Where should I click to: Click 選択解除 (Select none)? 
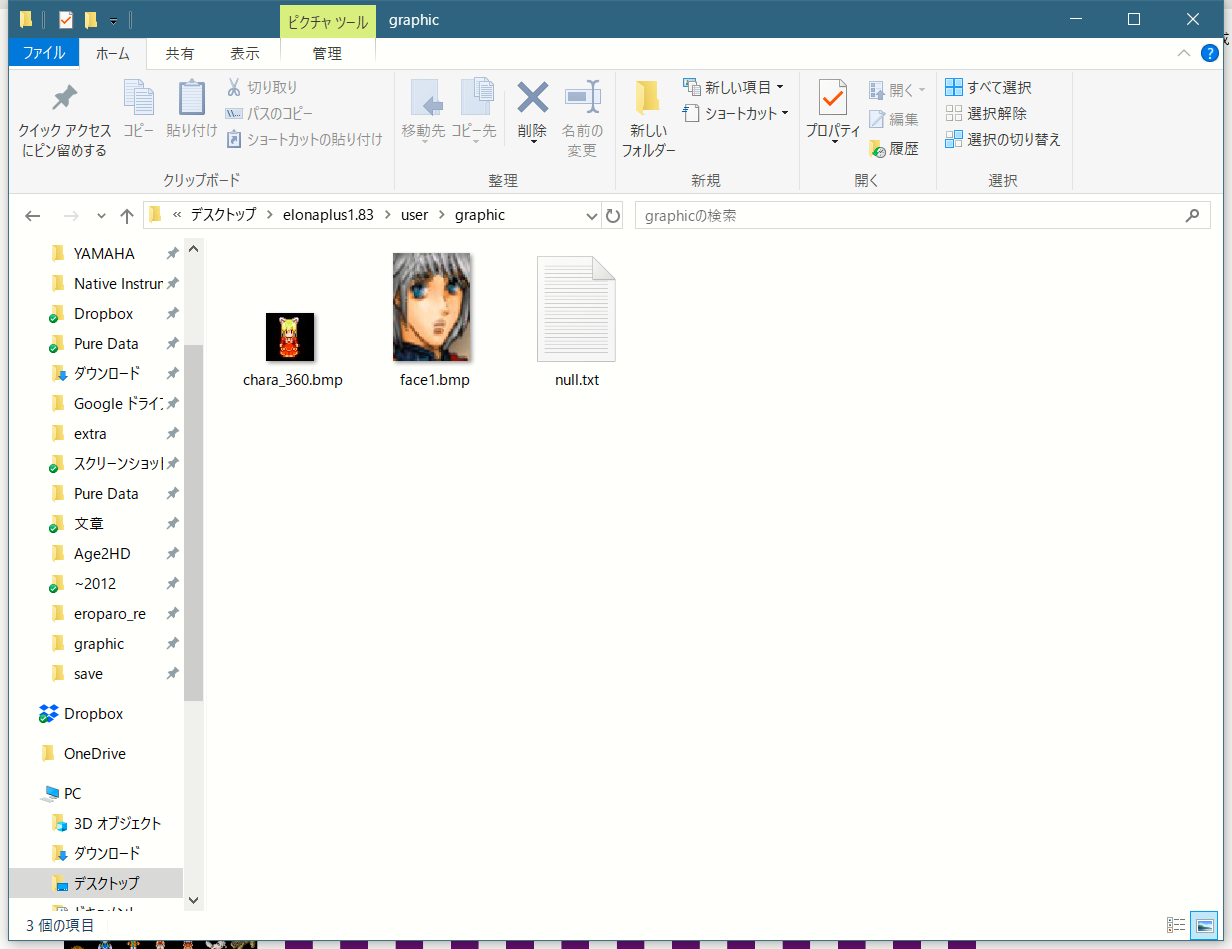pos(986,113)
